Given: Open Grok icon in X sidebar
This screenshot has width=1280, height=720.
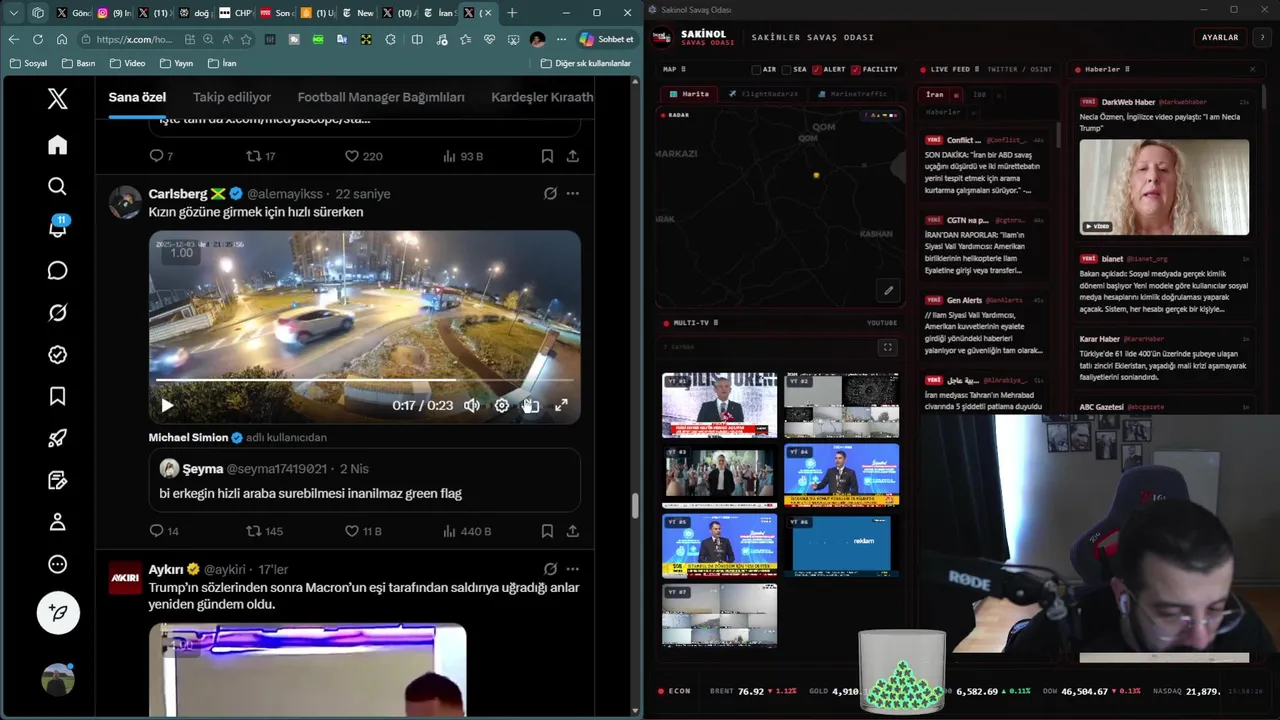Looking at the screenshot, I should tap(57, 313).
